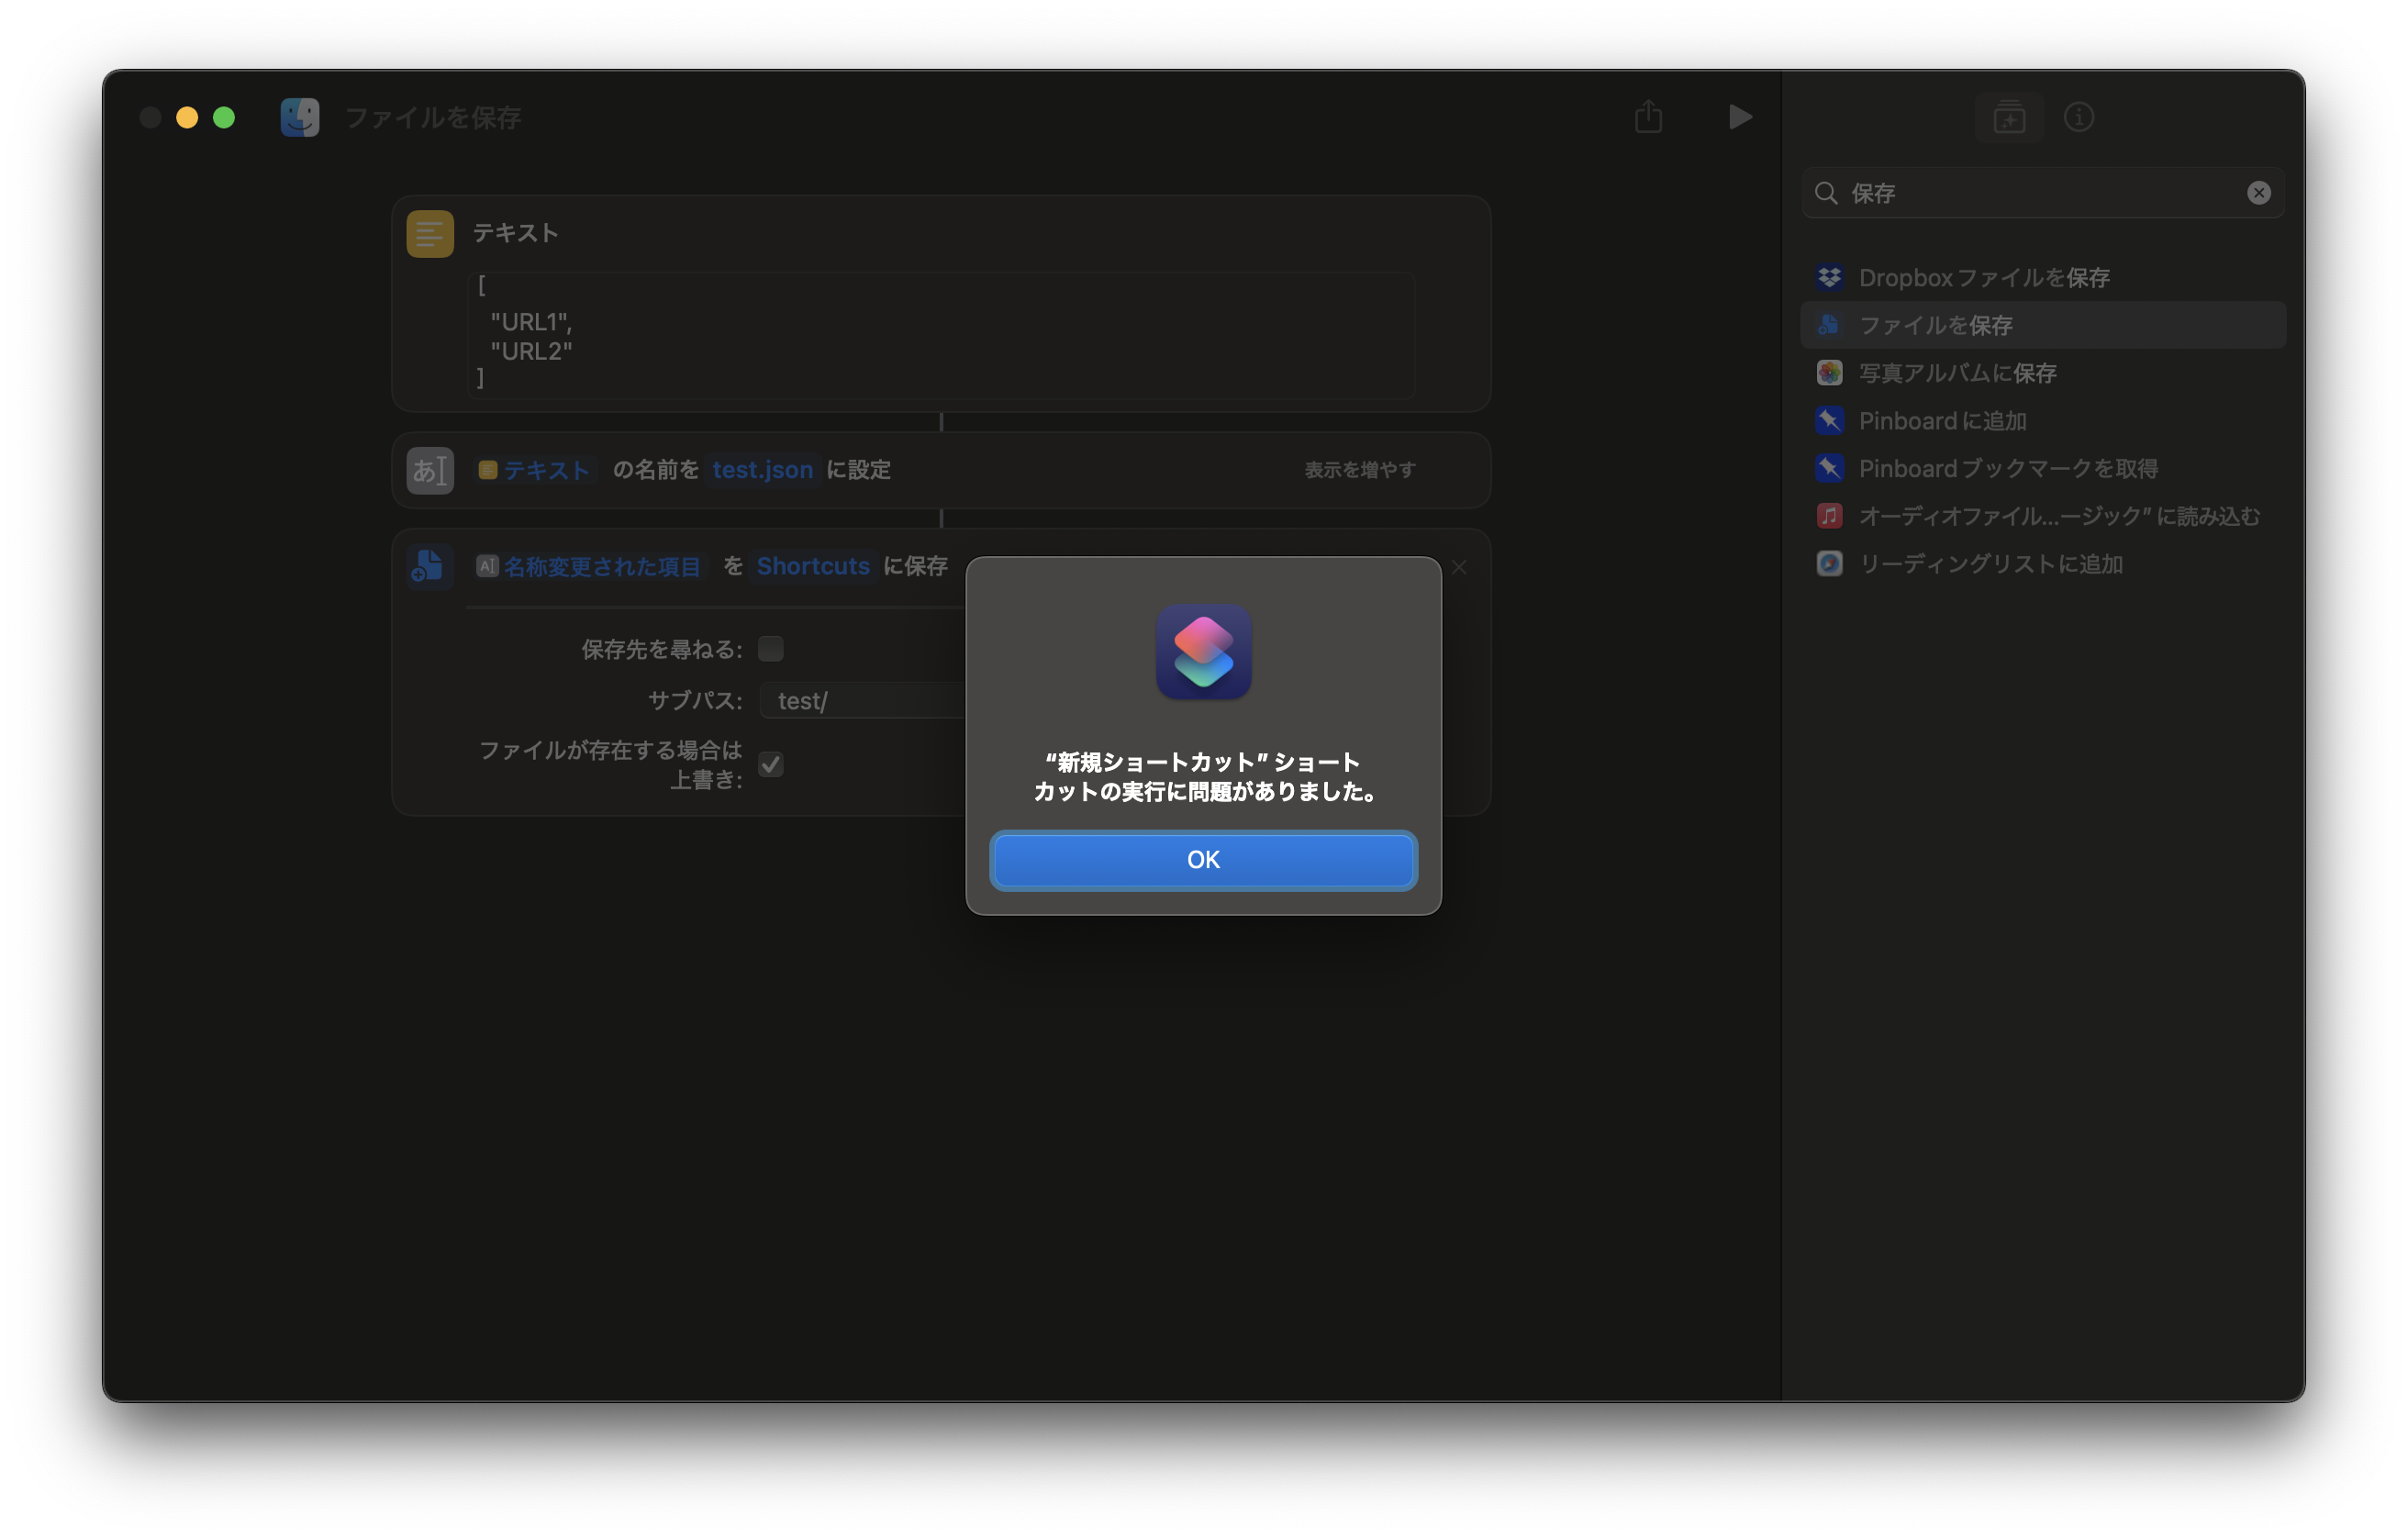The height and width of the screenshot is (1538, 2408).
Task: Select ファイルを保存 in the action list
Action: (1935, 325)
